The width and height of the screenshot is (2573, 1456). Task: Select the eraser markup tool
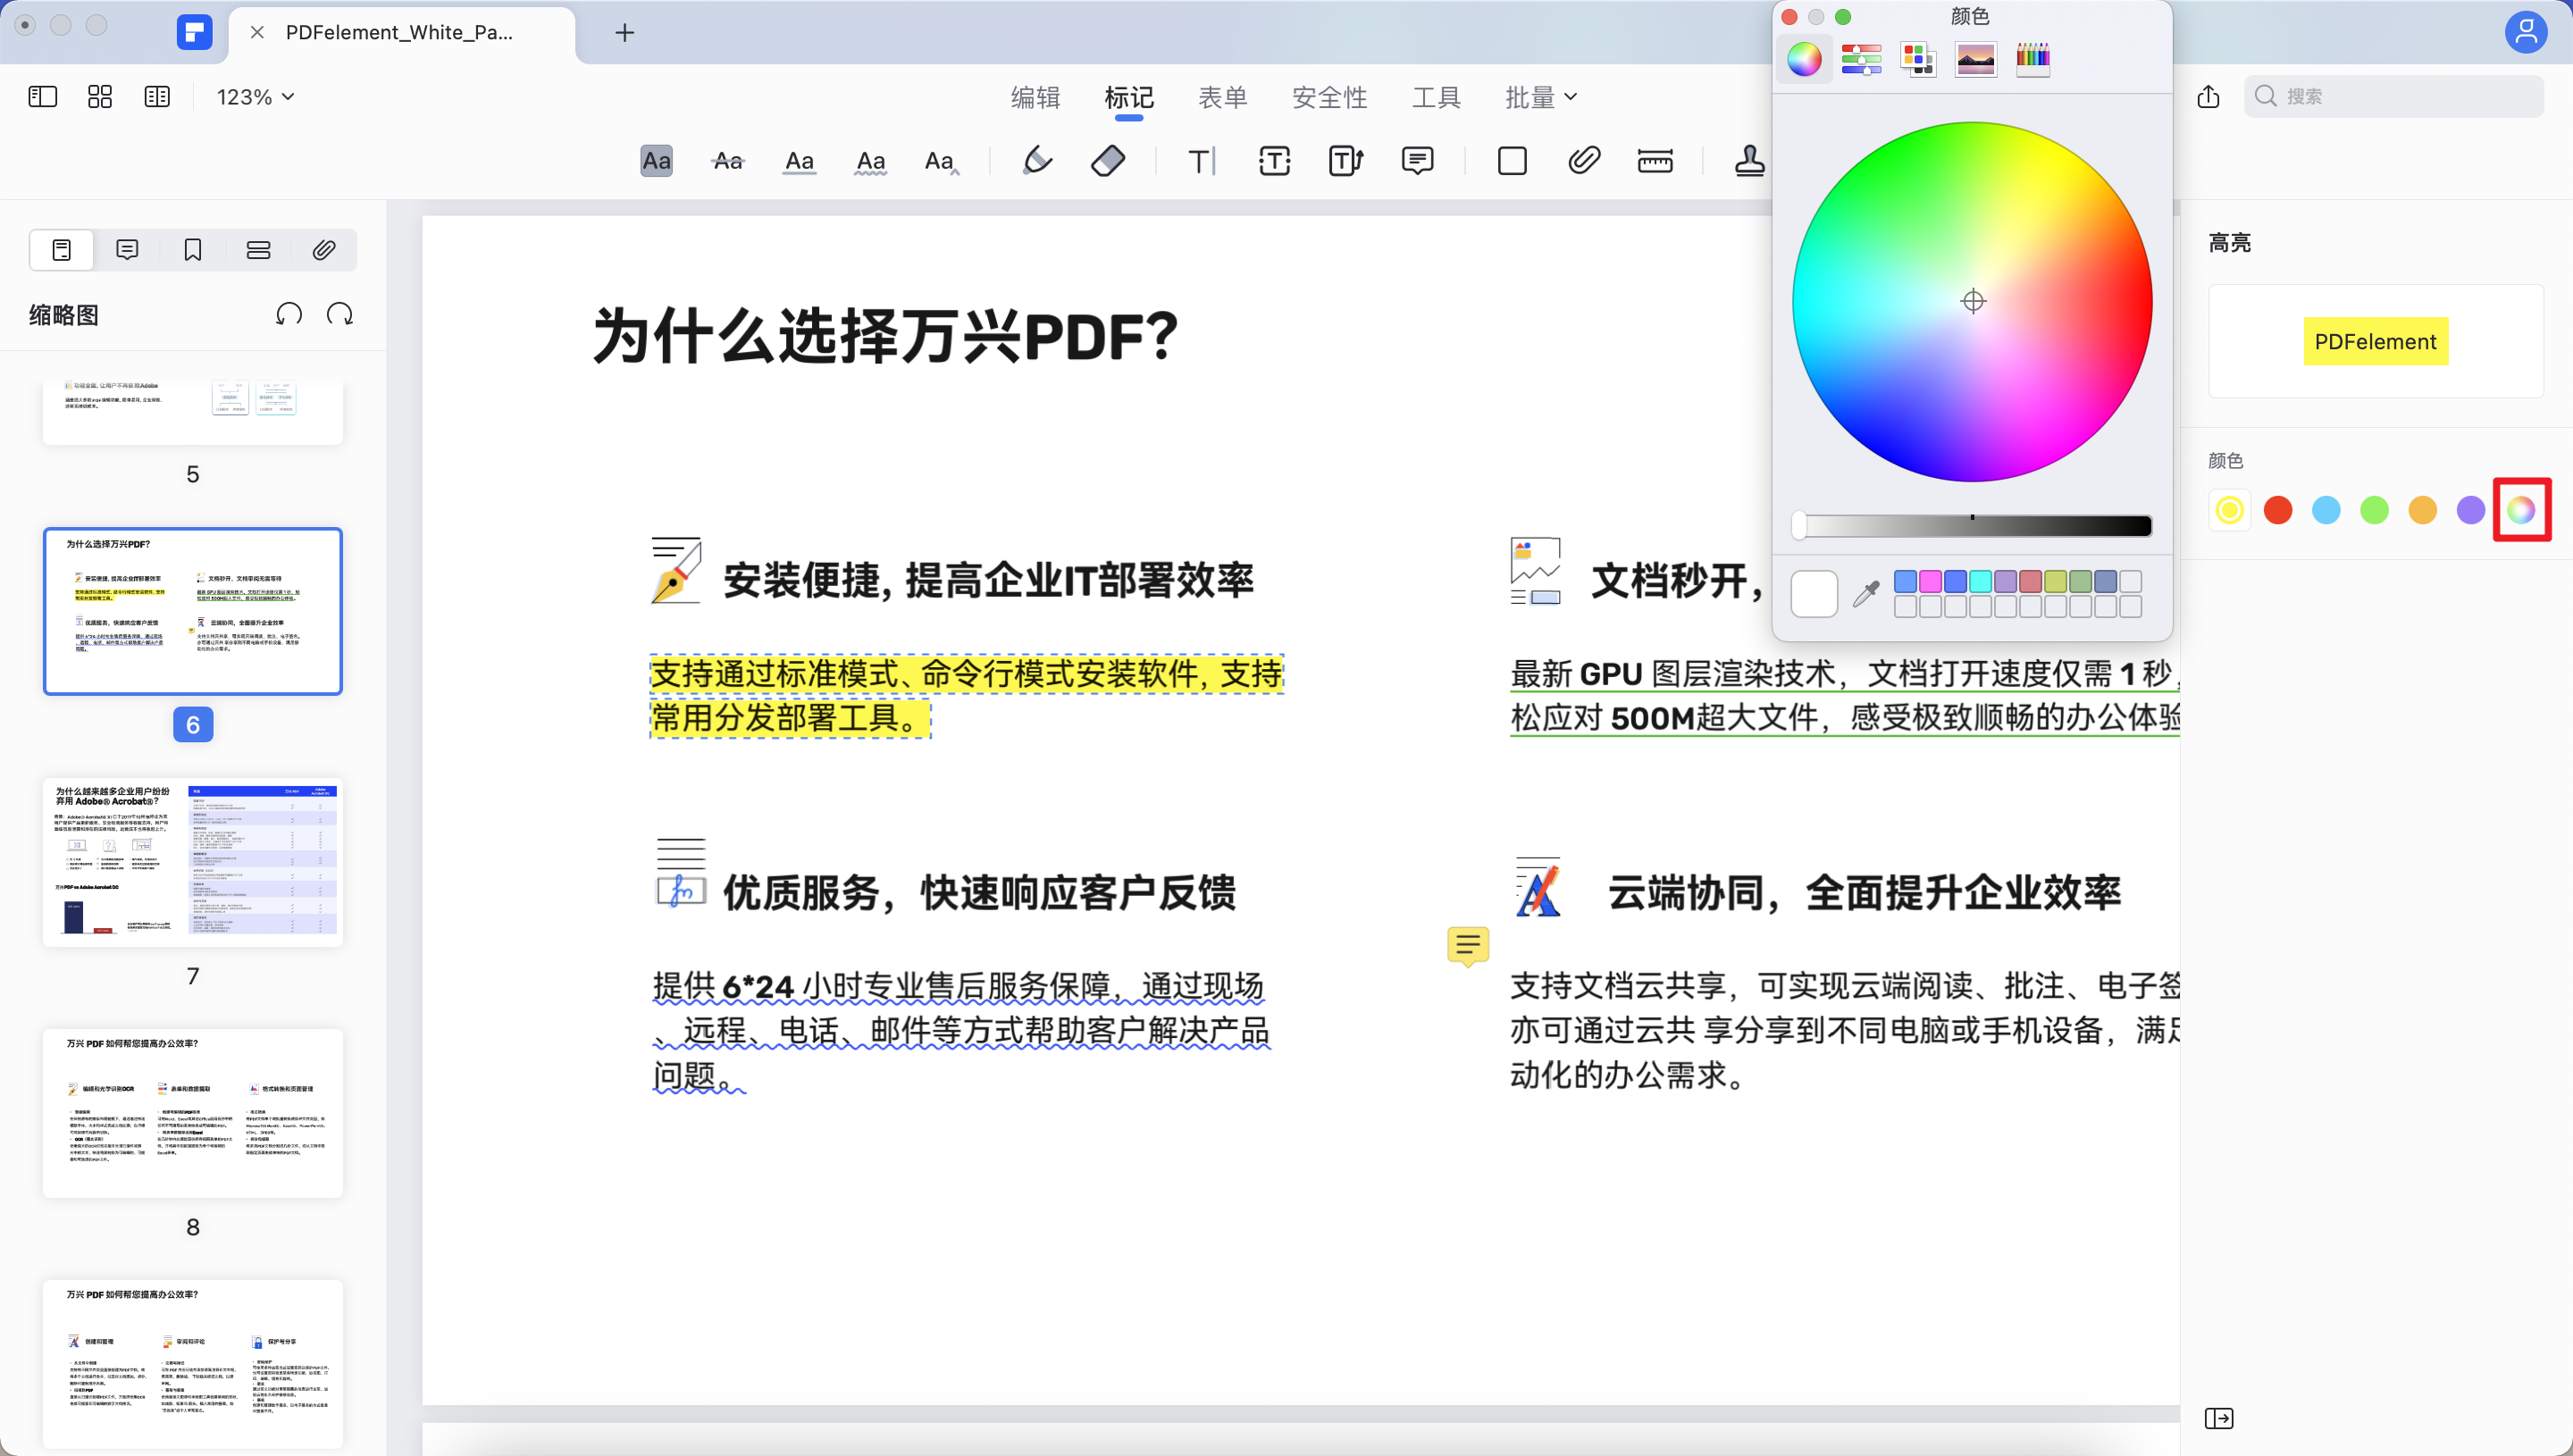(x=1109, y=160)
